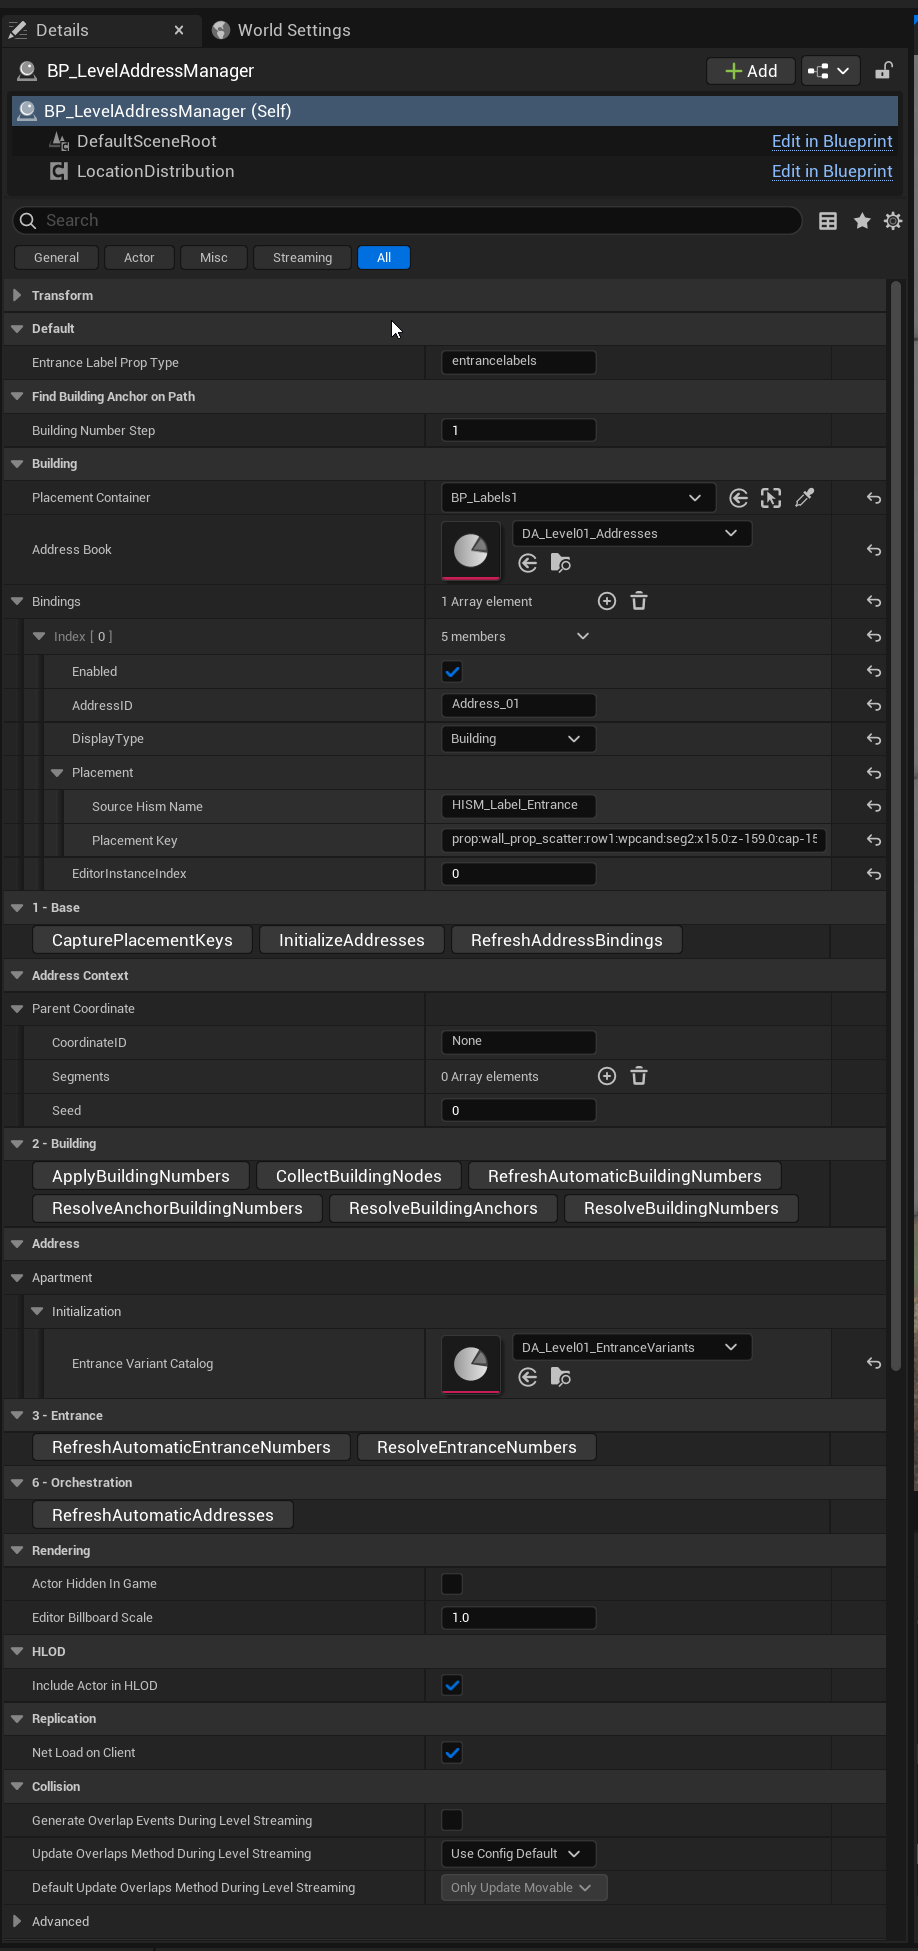
Task: Show only favorites star icon
Action: click(x=862, y=221)
